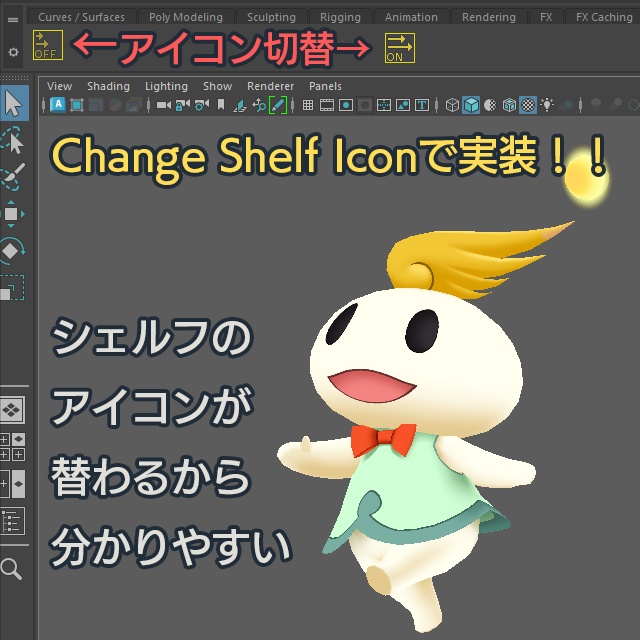Click the teal framed-square icon in panel toolbar
The image size is (640, 640).
tap(77, 105)
